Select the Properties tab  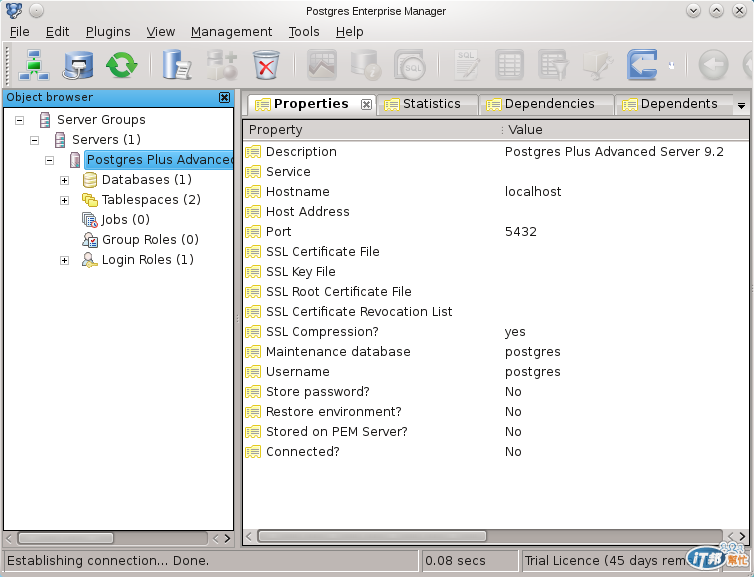coord(311,104)
